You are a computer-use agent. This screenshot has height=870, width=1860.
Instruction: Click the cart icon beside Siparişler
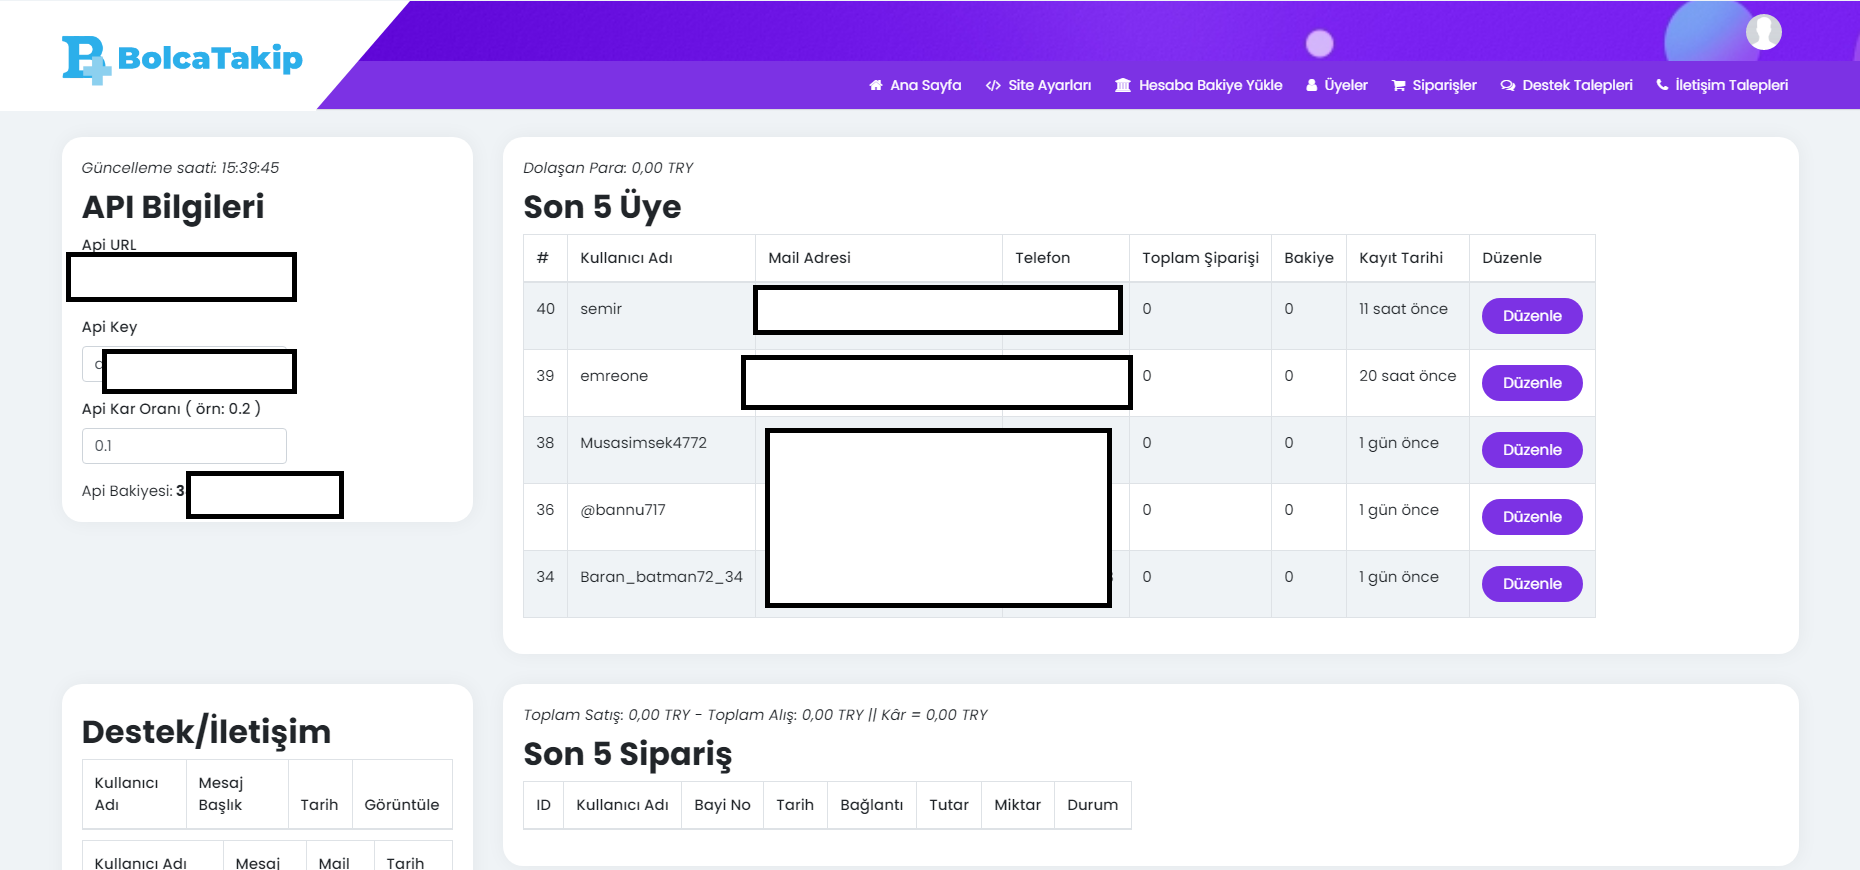1398,86
